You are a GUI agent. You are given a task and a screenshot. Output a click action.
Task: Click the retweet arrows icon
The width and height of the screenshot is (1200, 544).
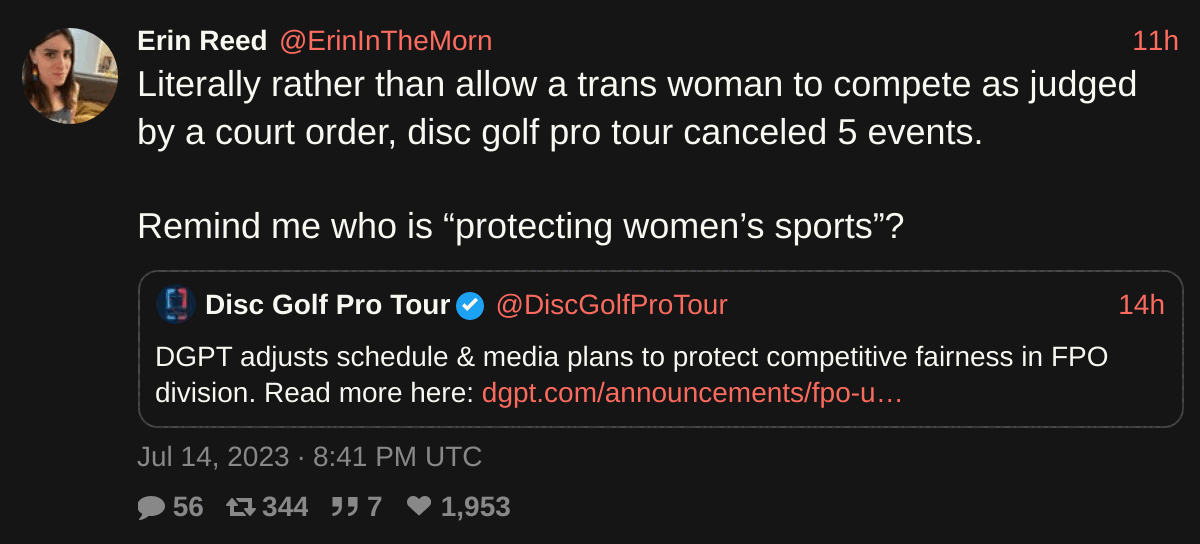[241, 508]
